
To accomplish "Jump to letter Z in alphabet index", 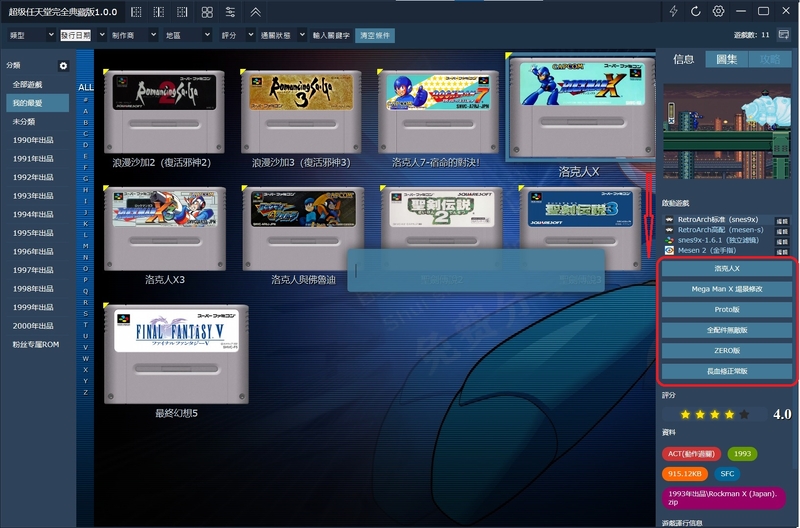I will pyautogui.click(x=85, y=392).
